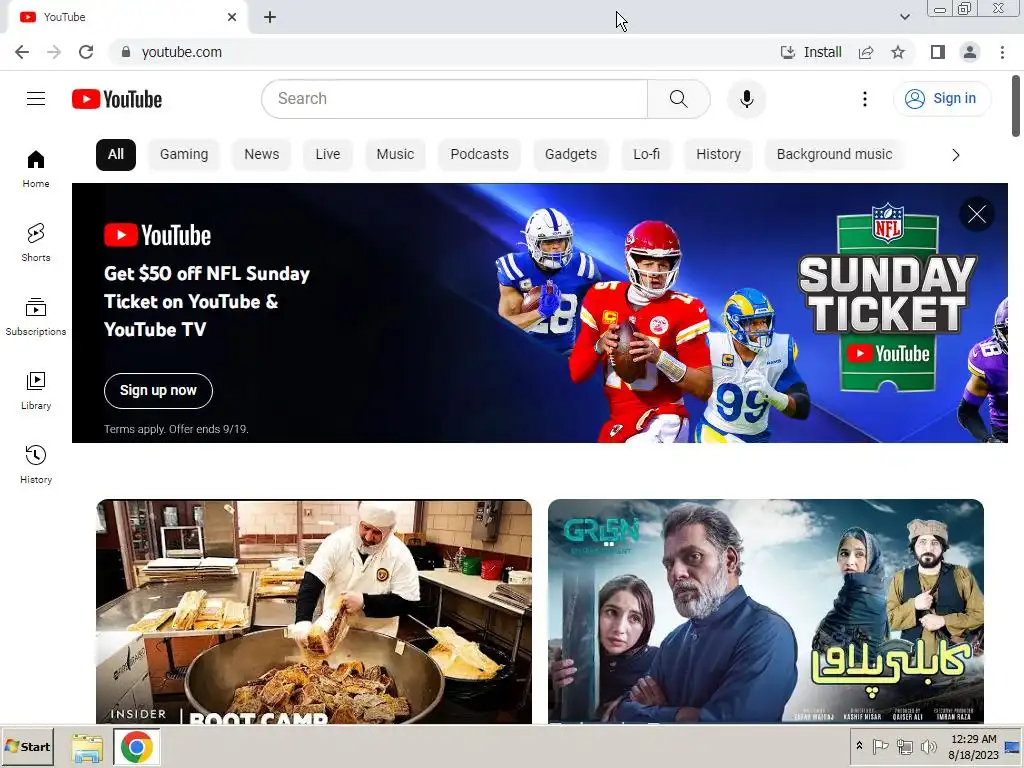Open YouTube settings three-dot menu

click(865, 99)
